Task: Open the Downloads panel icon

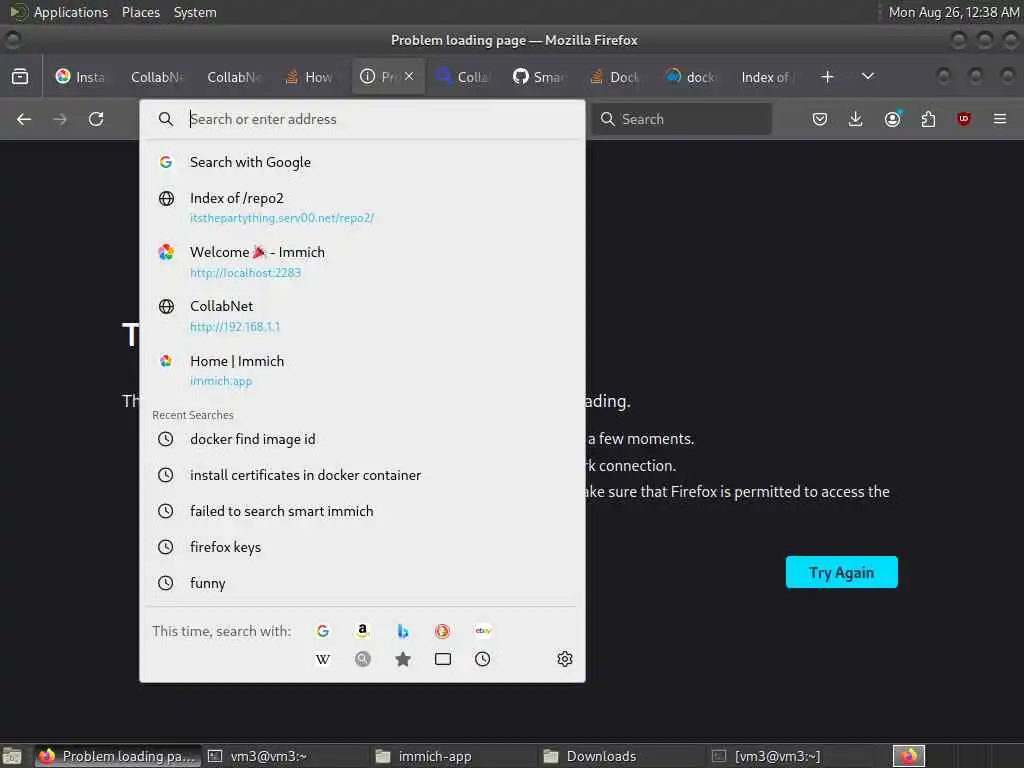Action: tap(856, 119)
